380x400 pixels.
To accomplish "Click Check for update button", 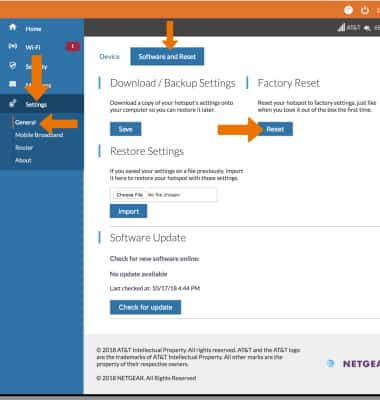I will (x=145, y=307).
